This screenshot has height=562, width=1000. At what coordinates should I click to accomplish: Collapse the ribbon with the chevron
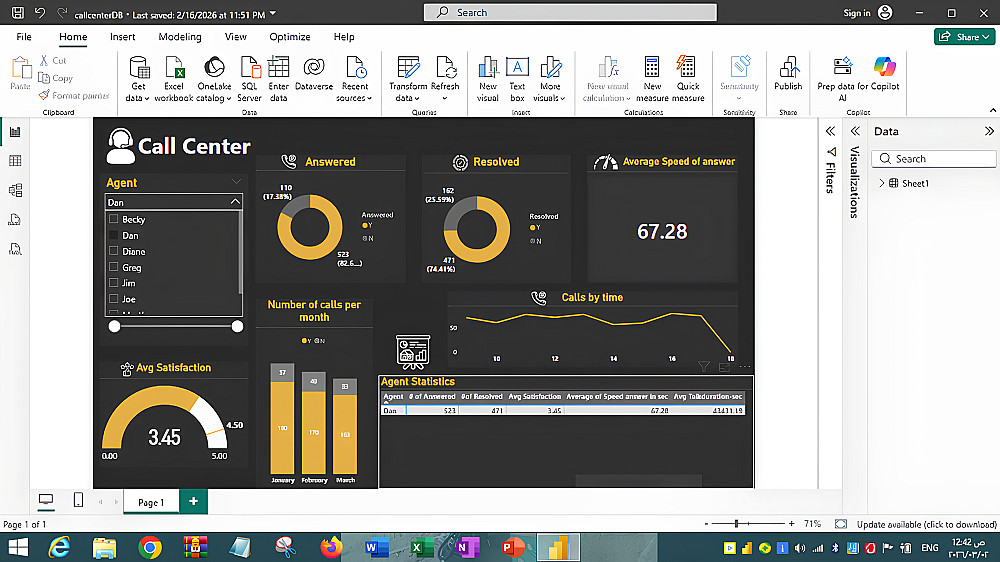tap(993, 111)
